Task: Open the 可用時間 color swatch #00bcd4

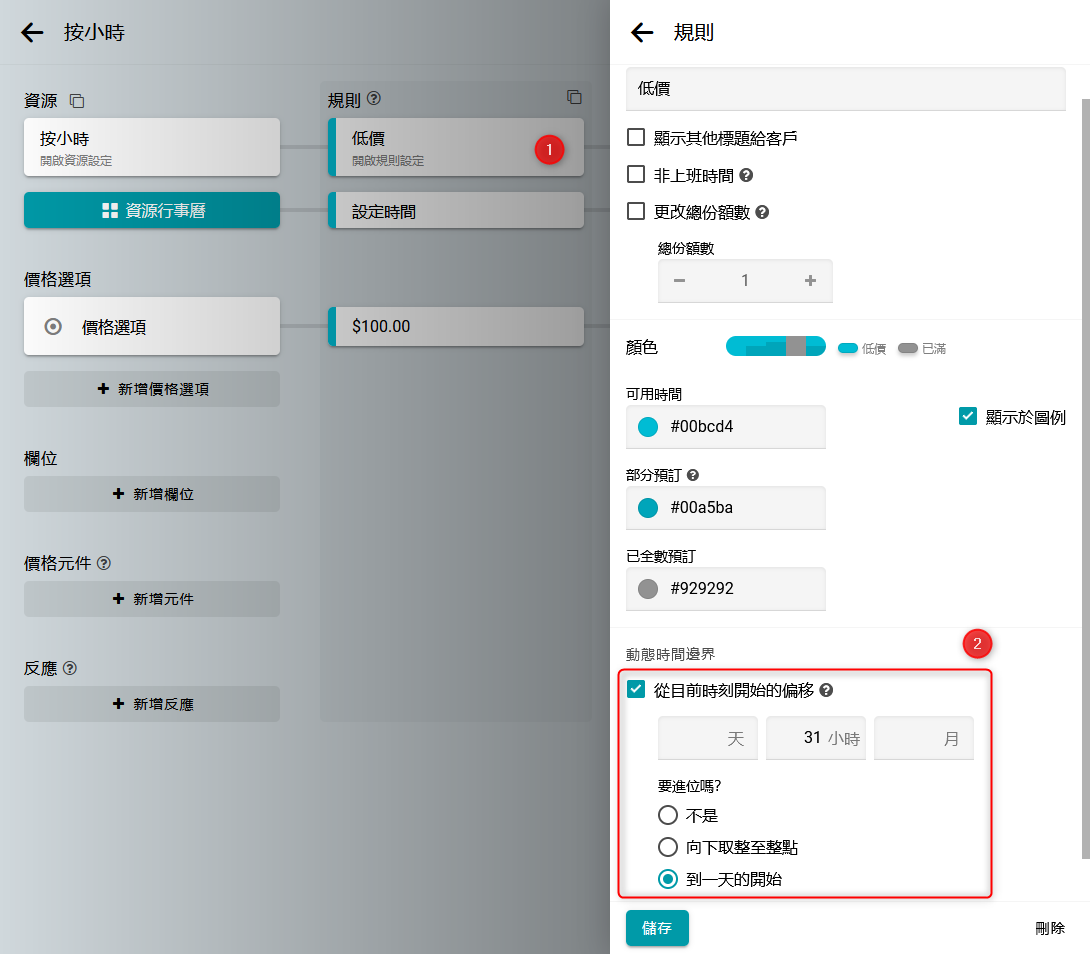Action: pos(648,427)
